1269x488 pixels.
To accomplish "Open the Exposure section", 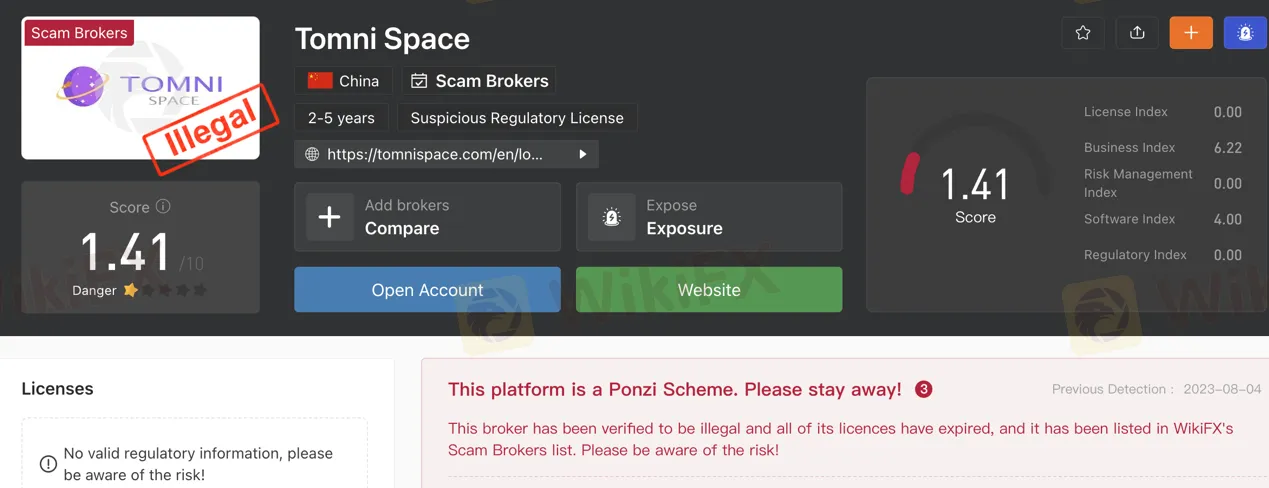I will point(709,217).
